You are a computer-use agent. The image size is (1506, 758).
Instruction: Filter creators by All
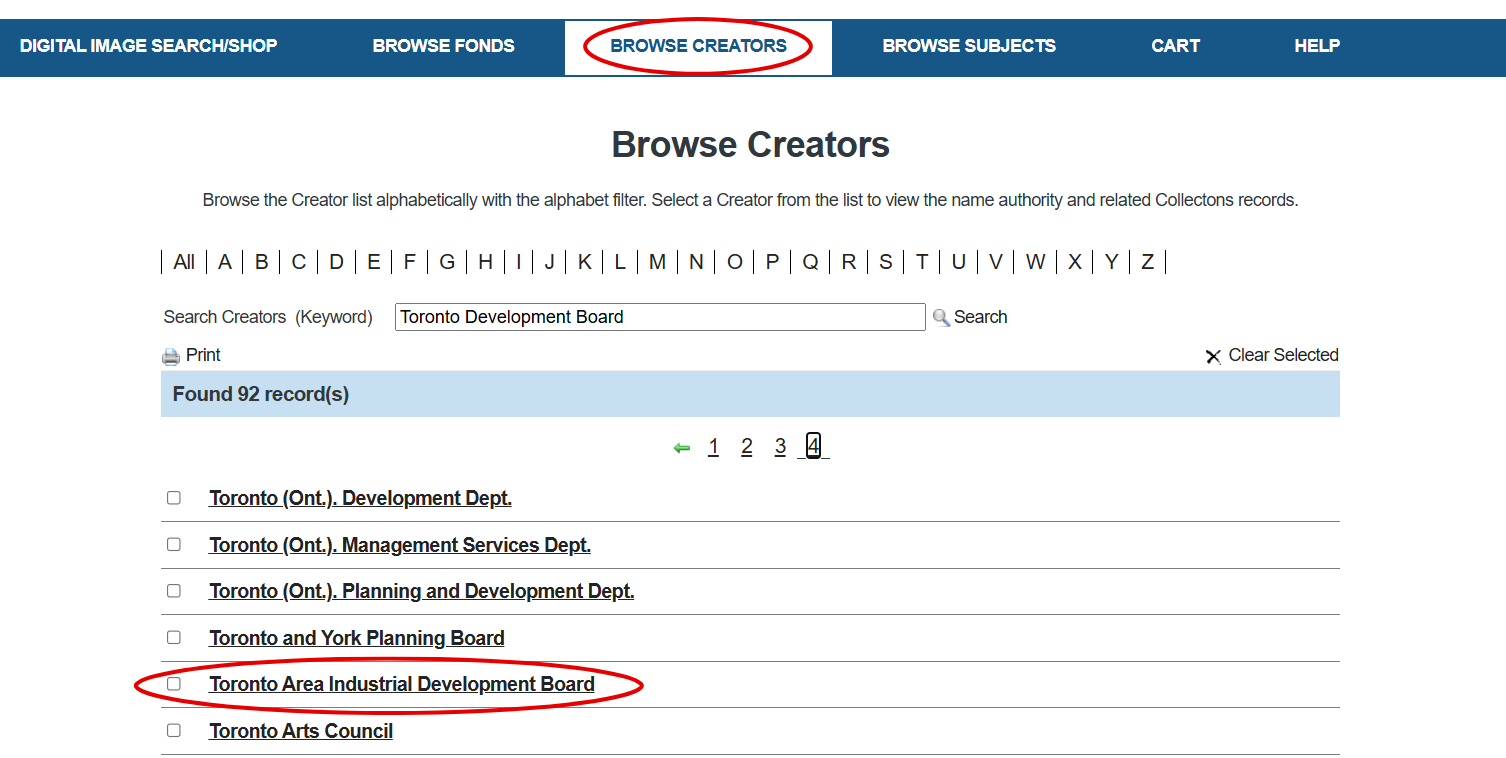pos(184,262)
